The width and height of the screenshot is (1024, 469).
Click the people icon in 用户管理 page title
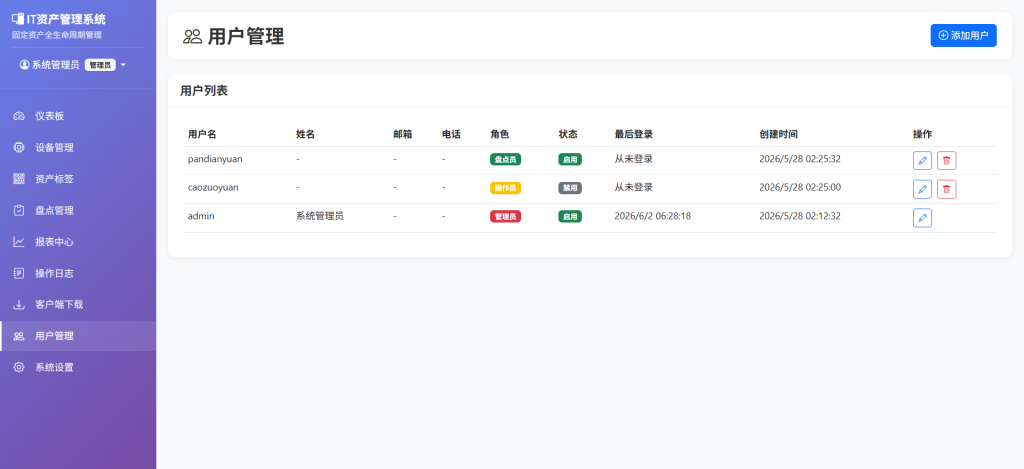pos(193,37)
